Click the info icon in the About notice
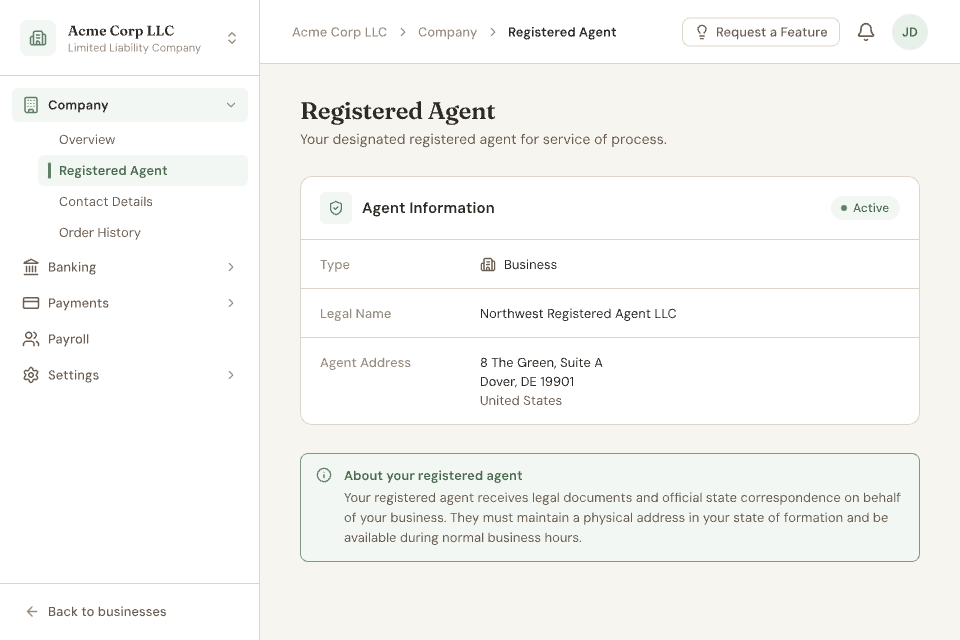The height and width of the screenshot is (640, 960). coord(324,476)
